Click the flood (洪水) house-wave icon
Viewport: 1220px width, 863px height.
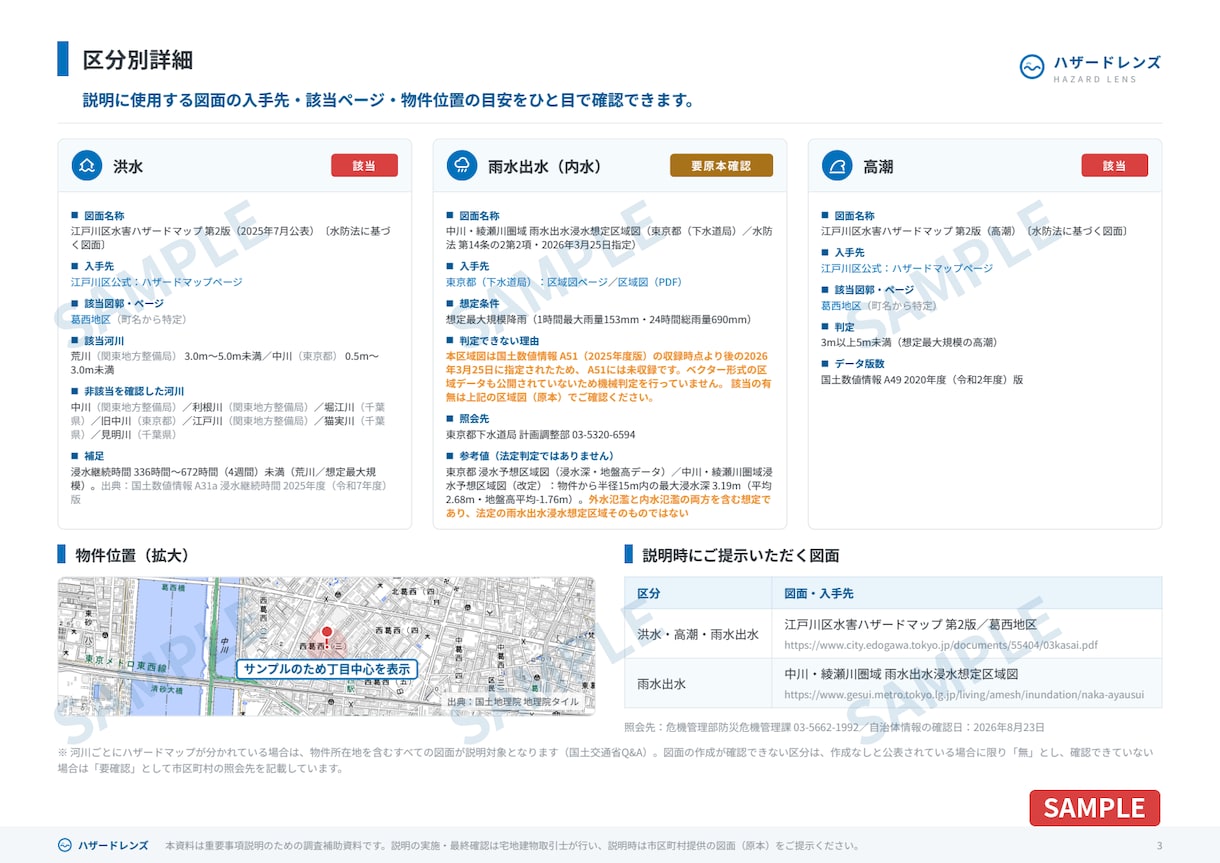click(x=87, y=166)
